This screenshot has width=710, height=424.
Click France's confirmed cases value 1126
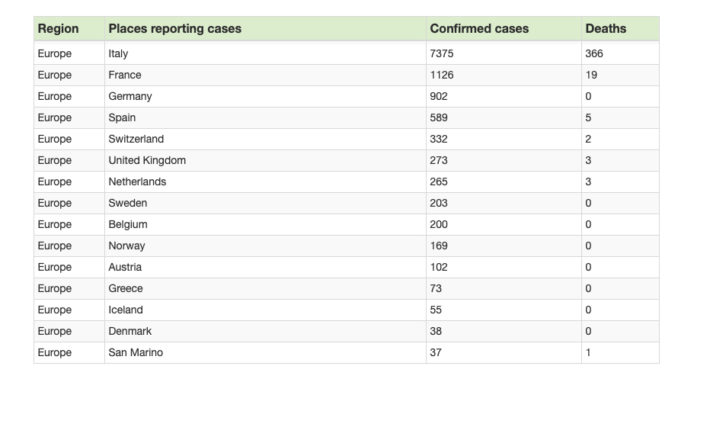coord(442,75)
